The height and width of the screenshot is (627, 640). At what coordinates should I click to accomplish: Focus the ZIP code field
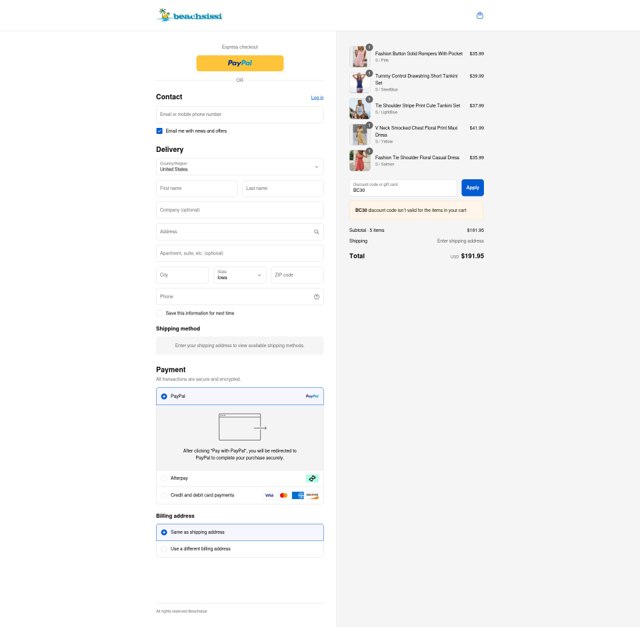tap(297, 275)
